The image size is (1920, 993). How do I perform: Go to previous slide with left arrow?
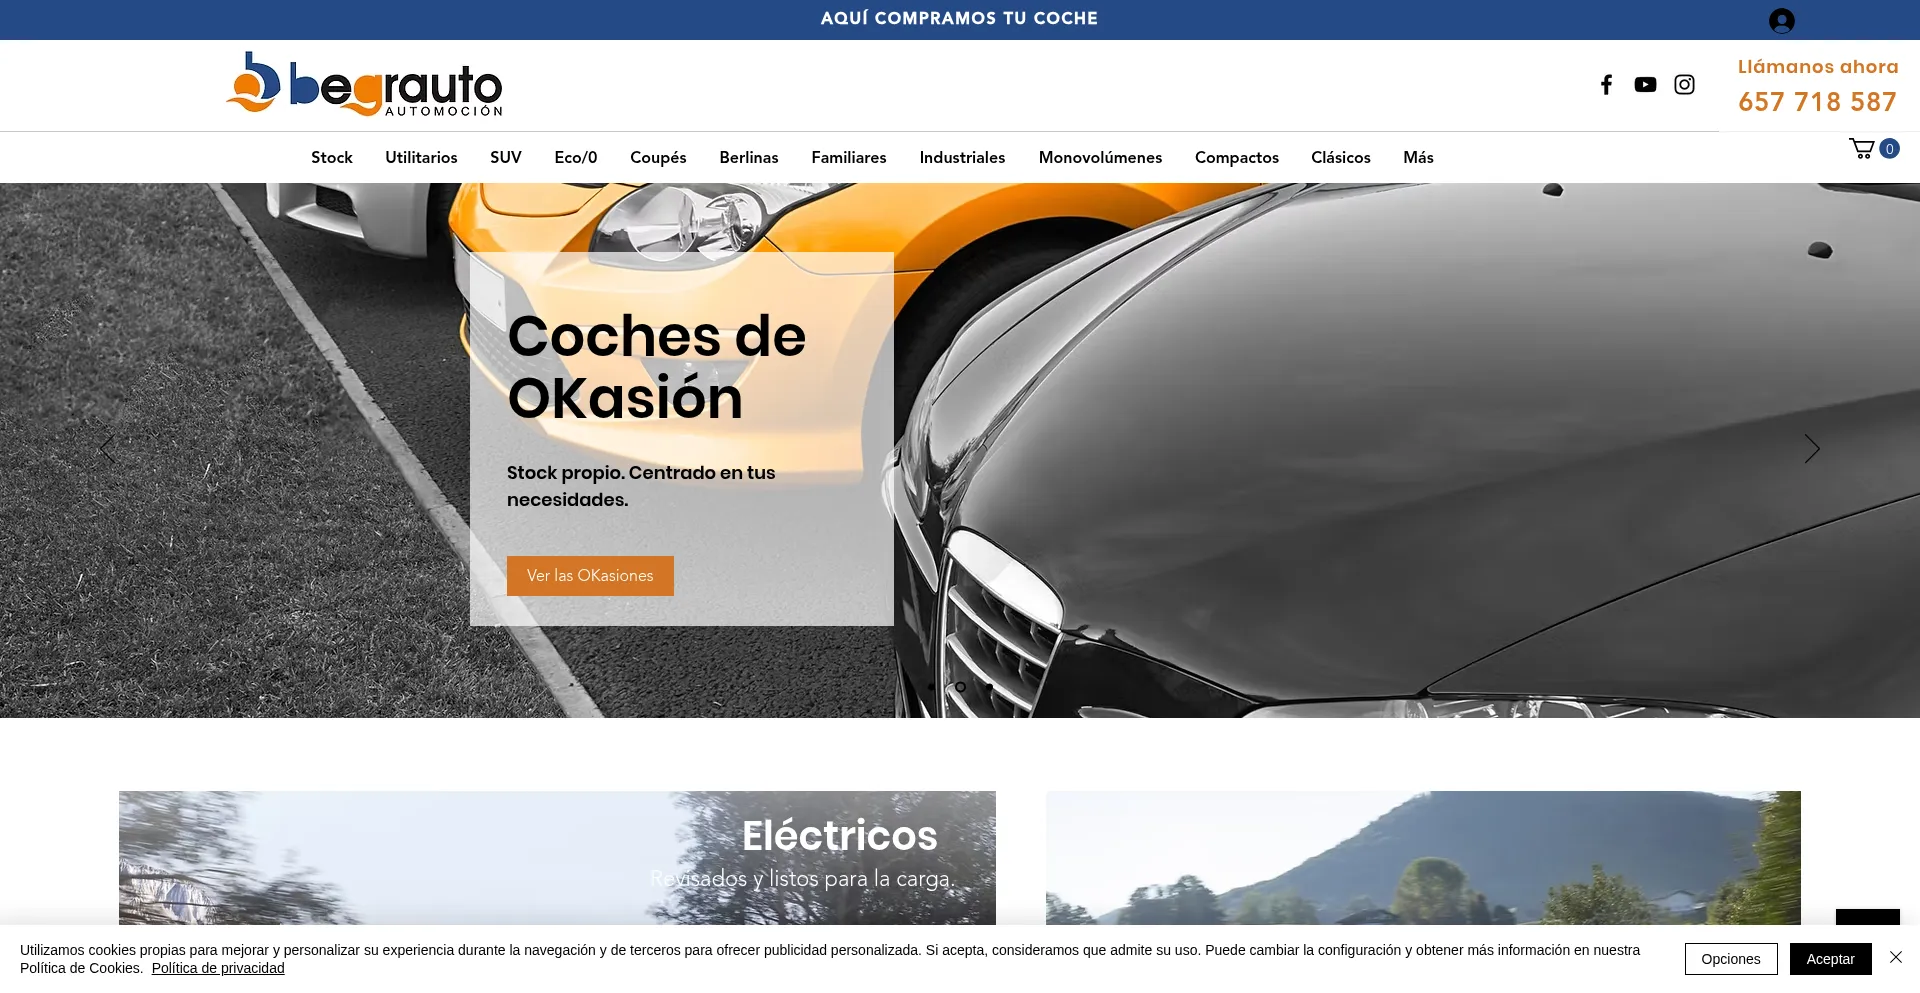(x=107, y=449)
